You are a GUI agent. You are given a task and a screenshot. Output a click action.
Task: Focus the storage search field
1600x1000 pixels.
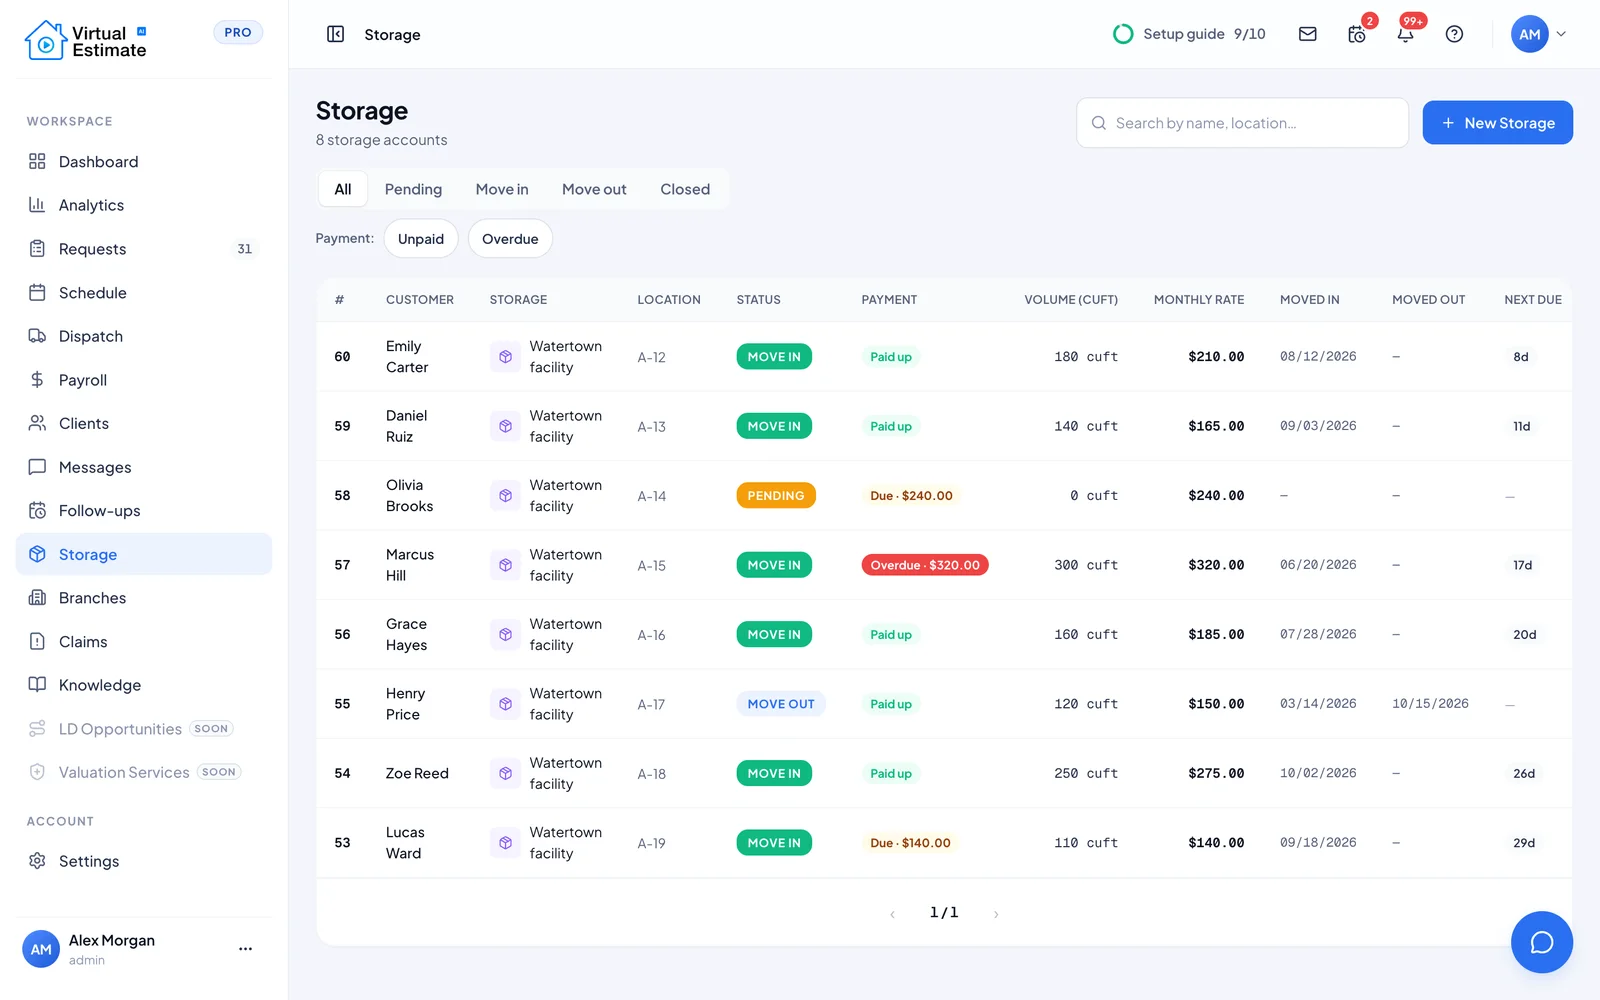[x=1242, y=123]
